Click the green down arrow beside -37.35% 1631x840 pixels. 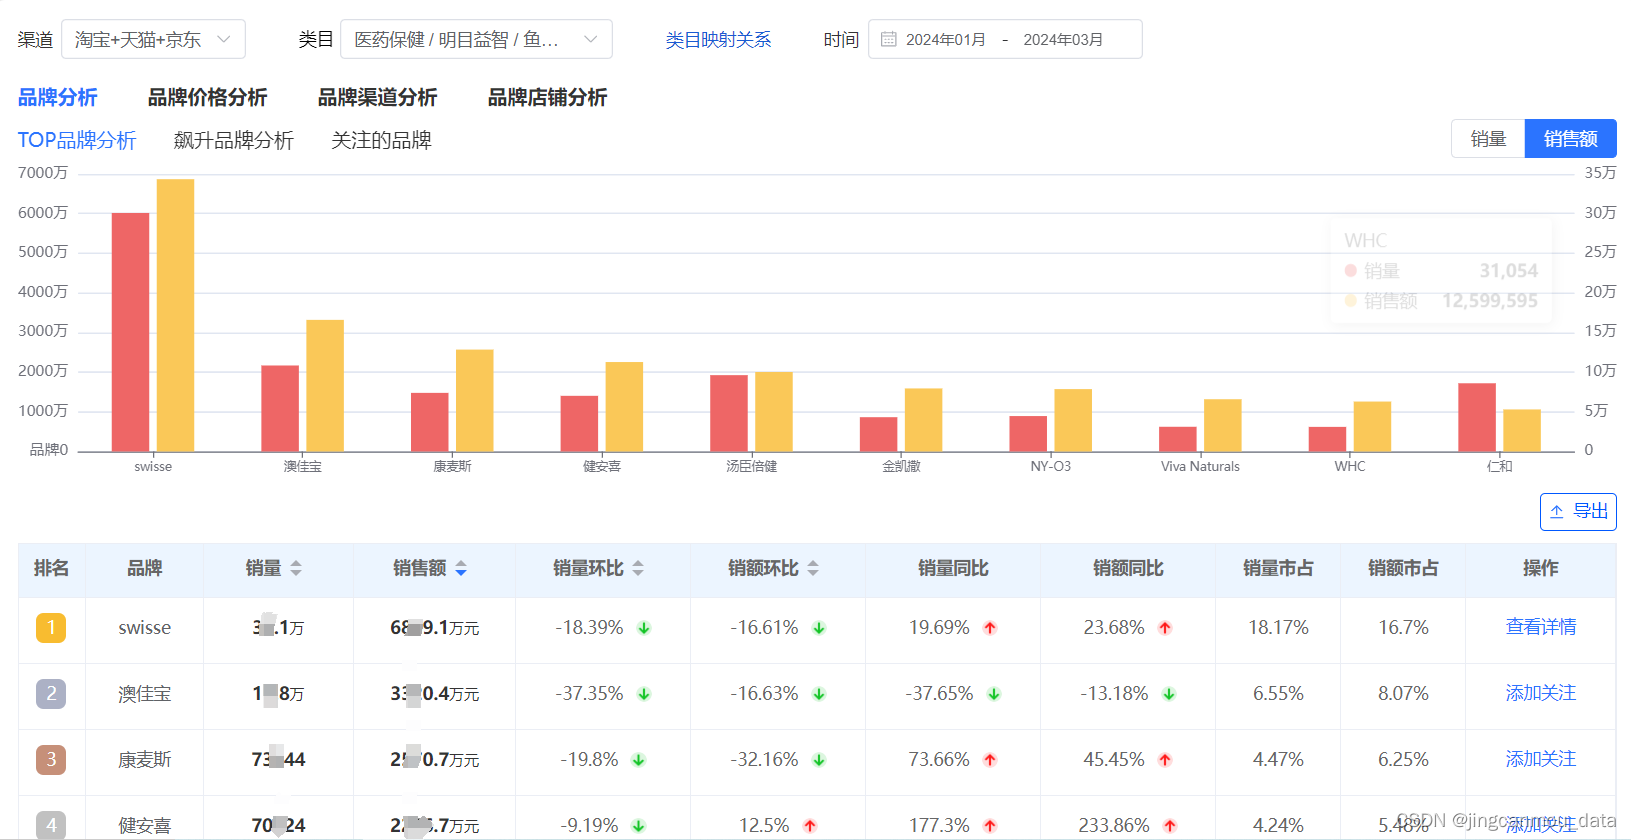click(644, 694)
